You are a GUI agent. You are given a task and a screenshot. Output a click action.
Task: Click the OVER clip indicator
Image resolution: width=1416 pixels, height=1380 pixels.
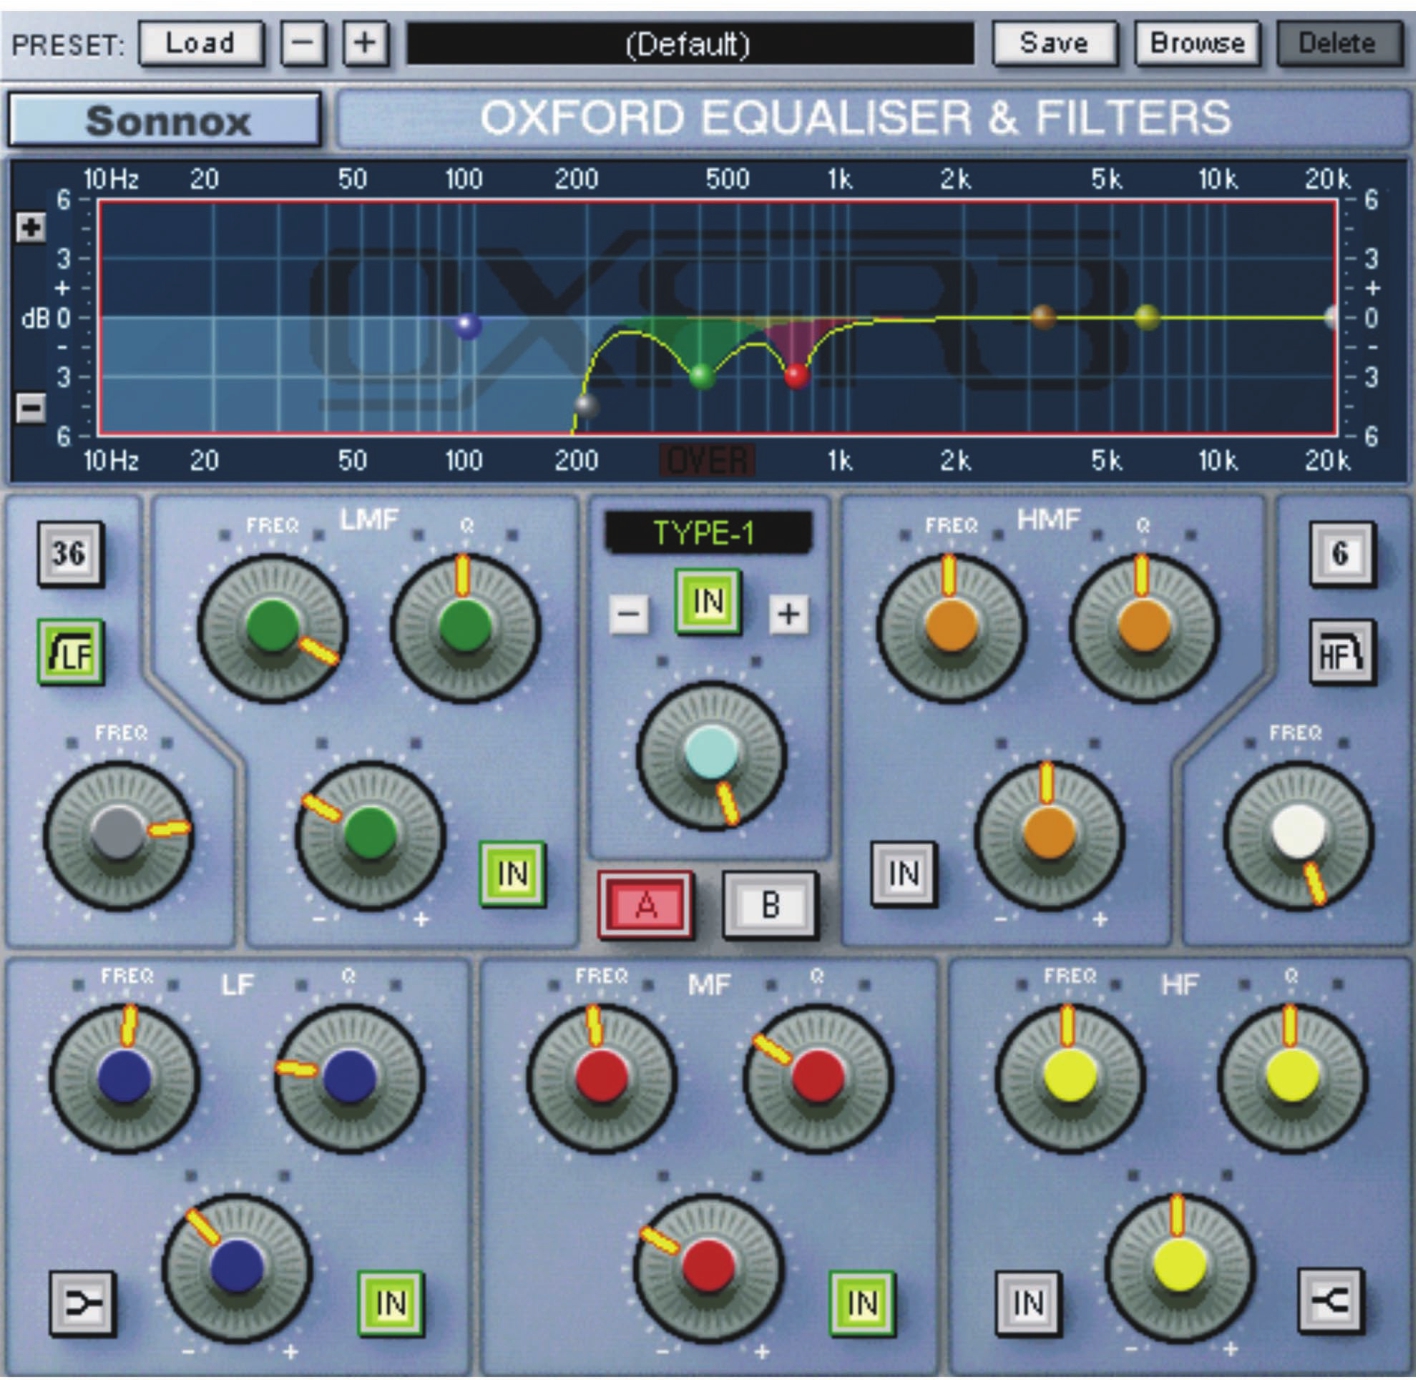[x=707, y=460]
